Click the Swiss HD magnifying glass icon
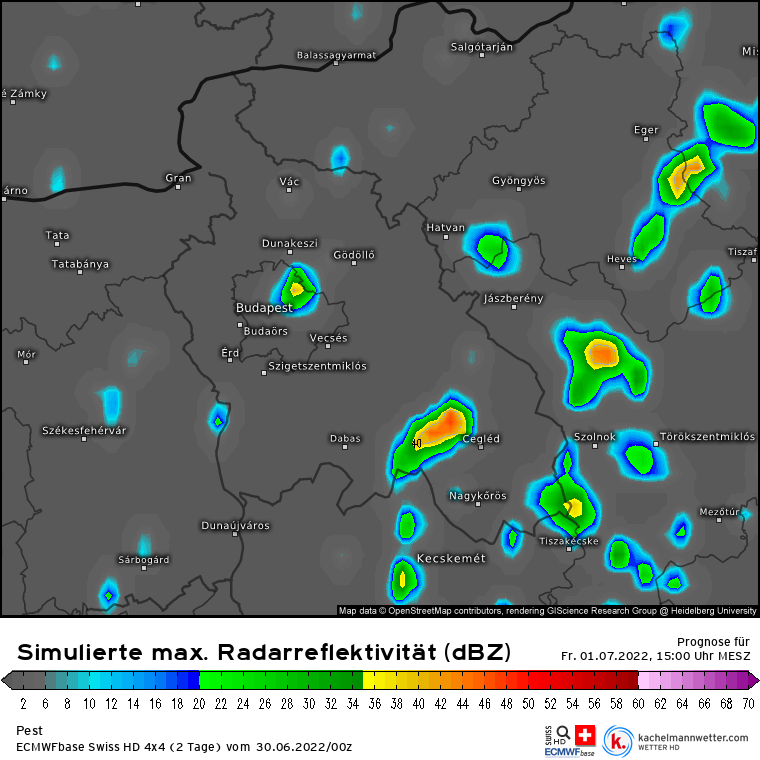This screenshot has width=760, height=760. pyautogui.click(x=563, y=733)
